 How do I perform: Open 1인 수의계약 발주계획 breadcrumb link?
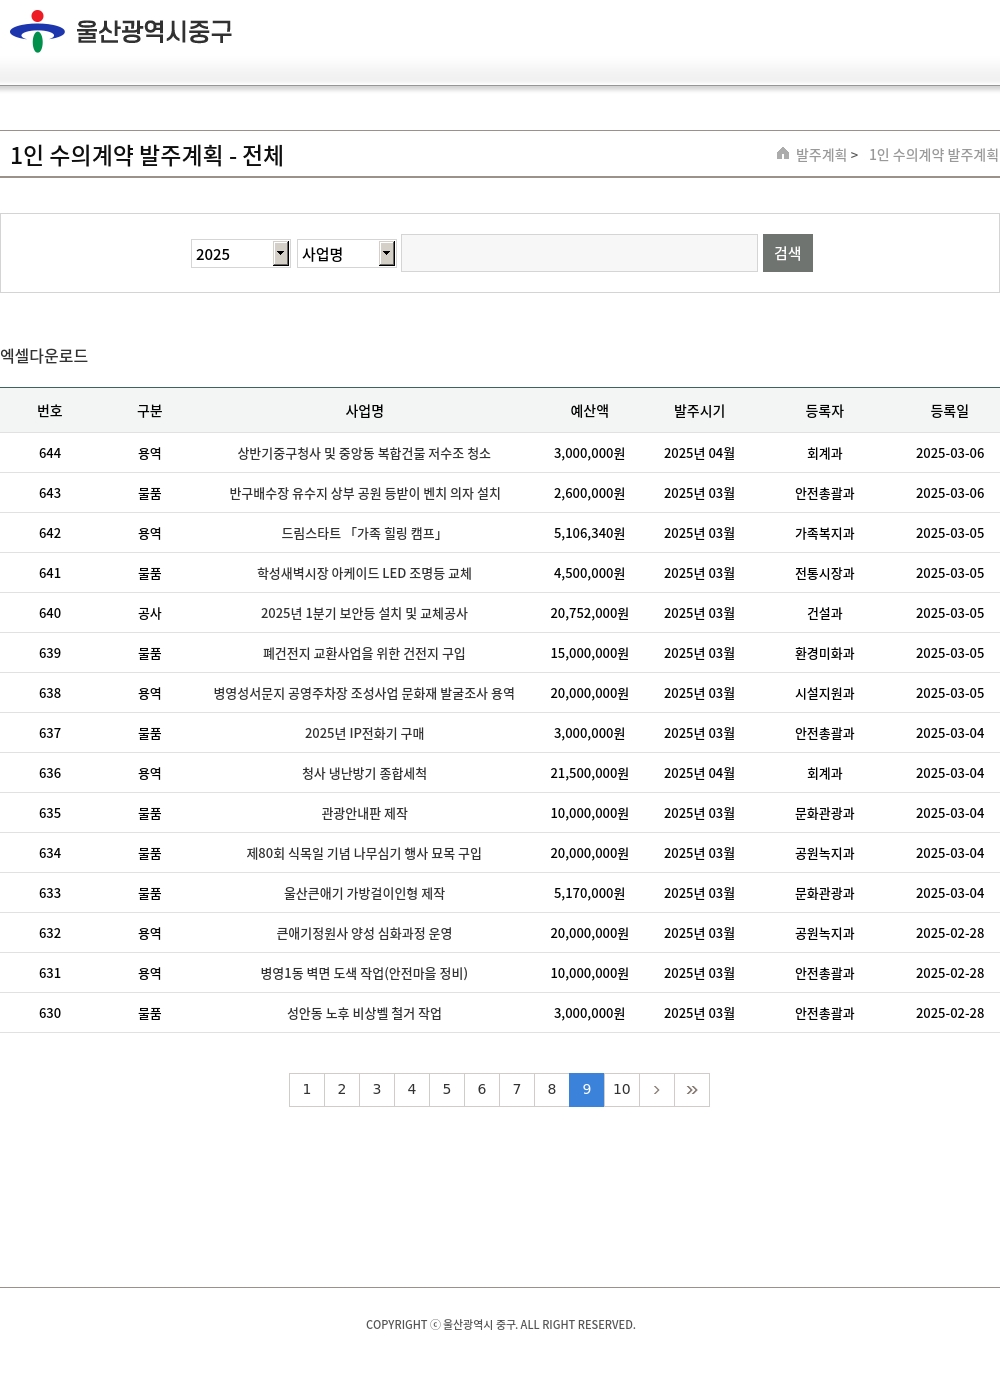[933, 155]
